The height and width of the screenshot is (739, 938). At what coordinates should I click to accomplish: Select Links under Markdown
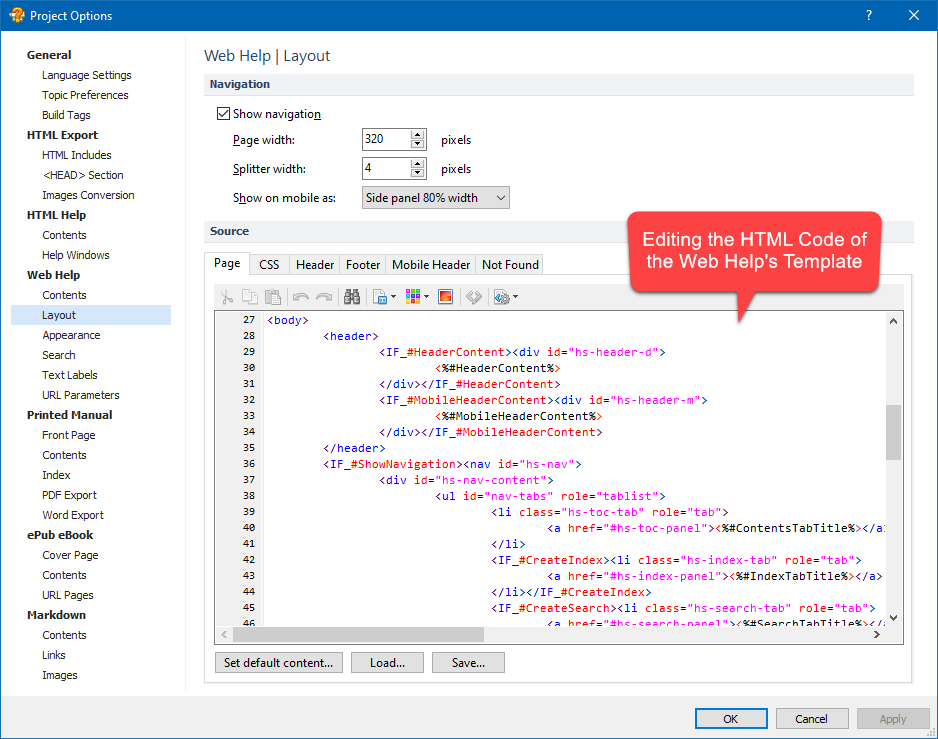[54, 655]
